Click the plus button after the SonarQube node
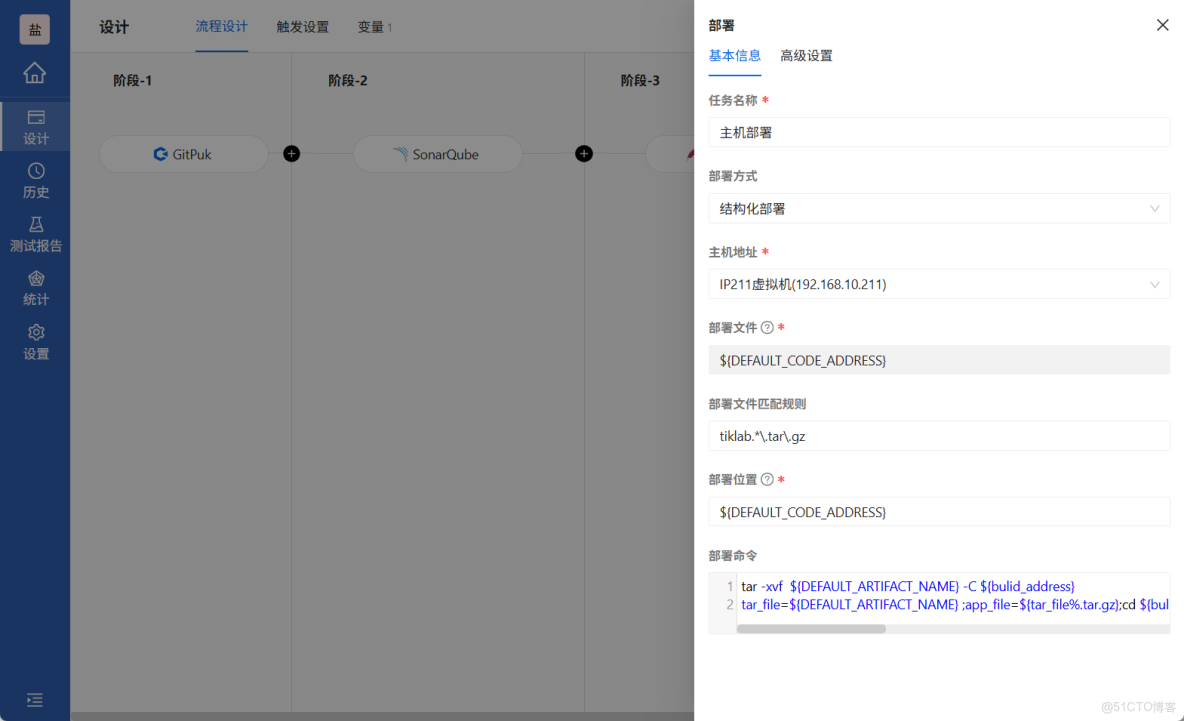The width and height of the screenshot is (1184, 721). (x=584, y=153)
